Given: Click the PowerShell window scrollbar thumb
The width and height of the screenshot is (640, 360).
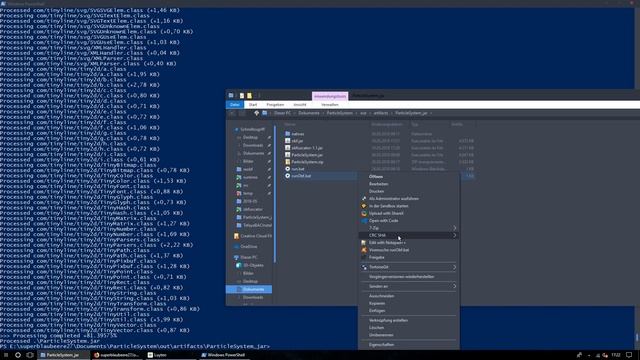Looking at the screenshot, I should (637, 338).
